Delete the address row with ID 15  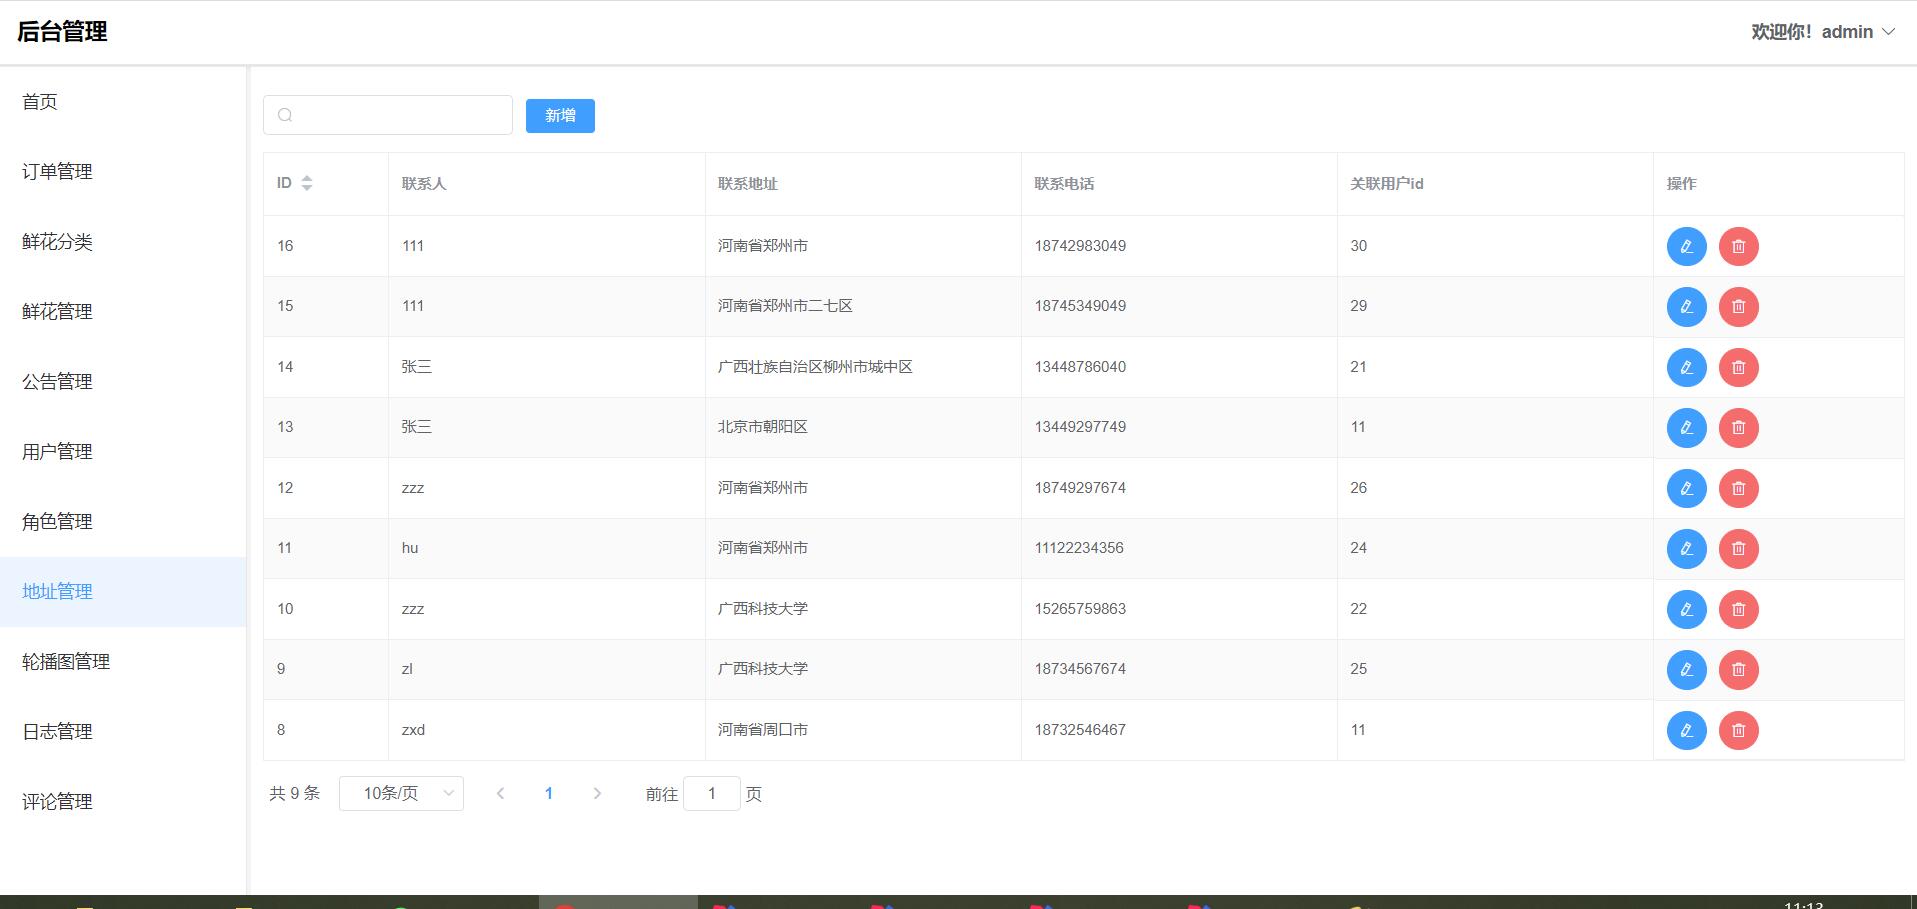point(1738,306)
